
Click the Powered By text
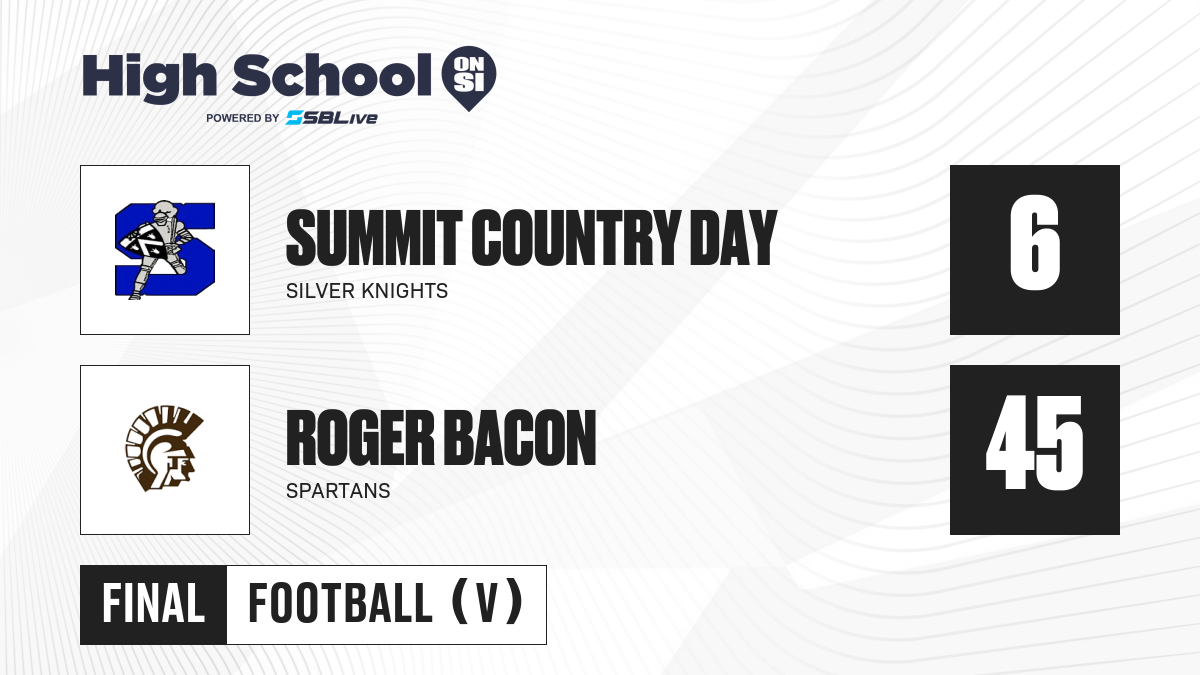tap(242, 118)
